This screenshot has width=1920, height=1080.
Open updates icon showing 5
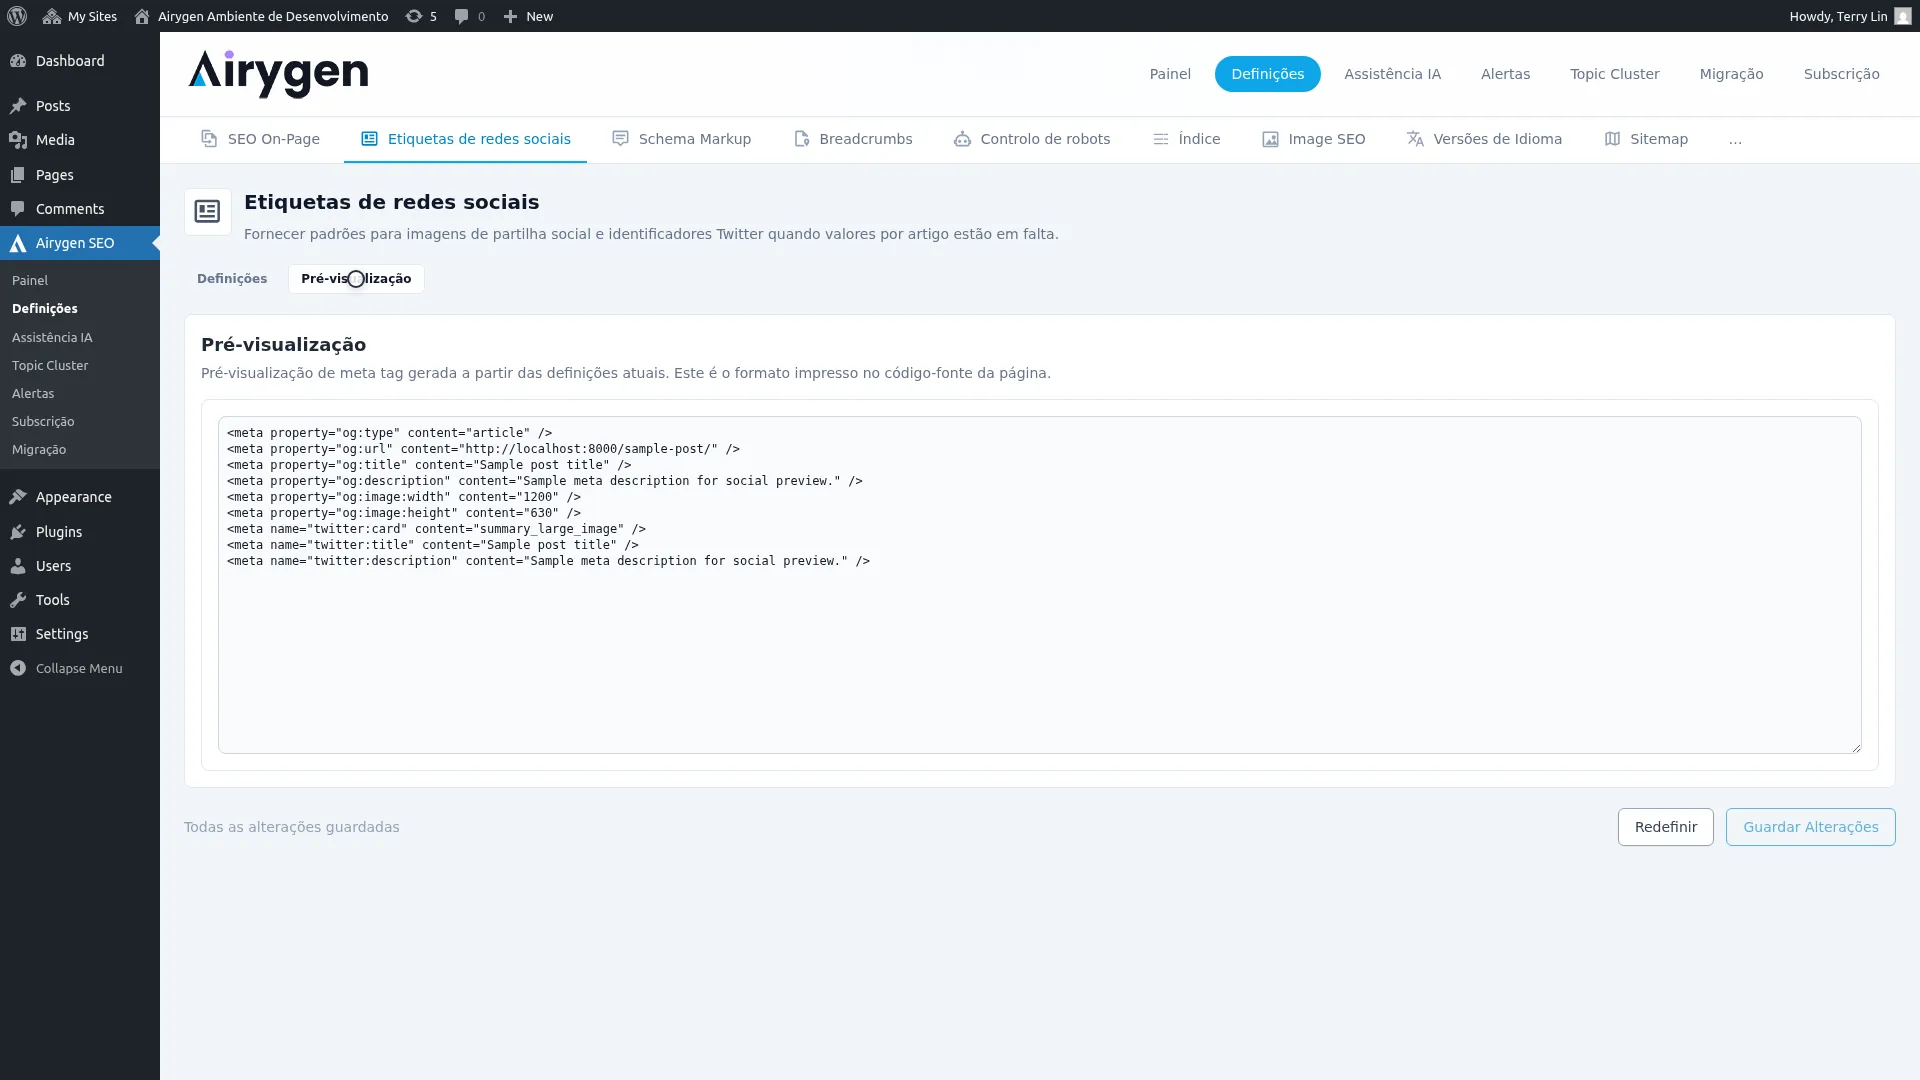(413, 16)
